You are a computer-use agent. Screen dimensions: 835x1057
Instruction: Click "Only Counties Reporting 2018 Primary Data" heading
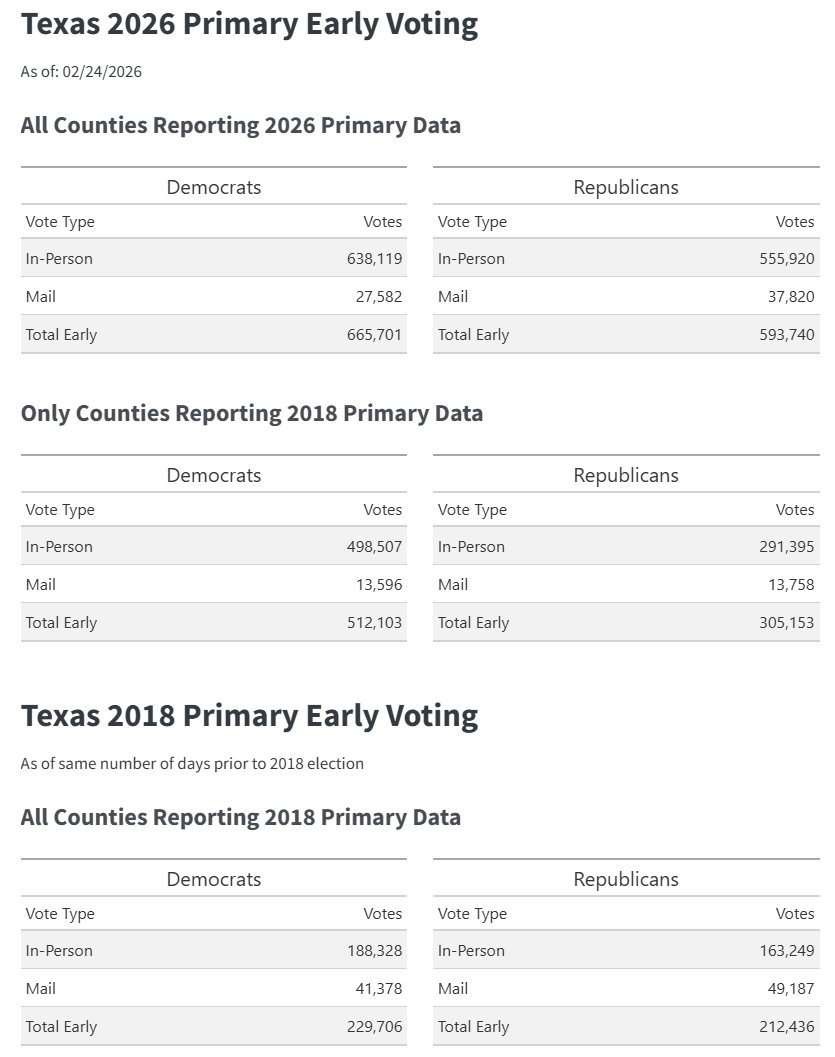tap(251, 414)
